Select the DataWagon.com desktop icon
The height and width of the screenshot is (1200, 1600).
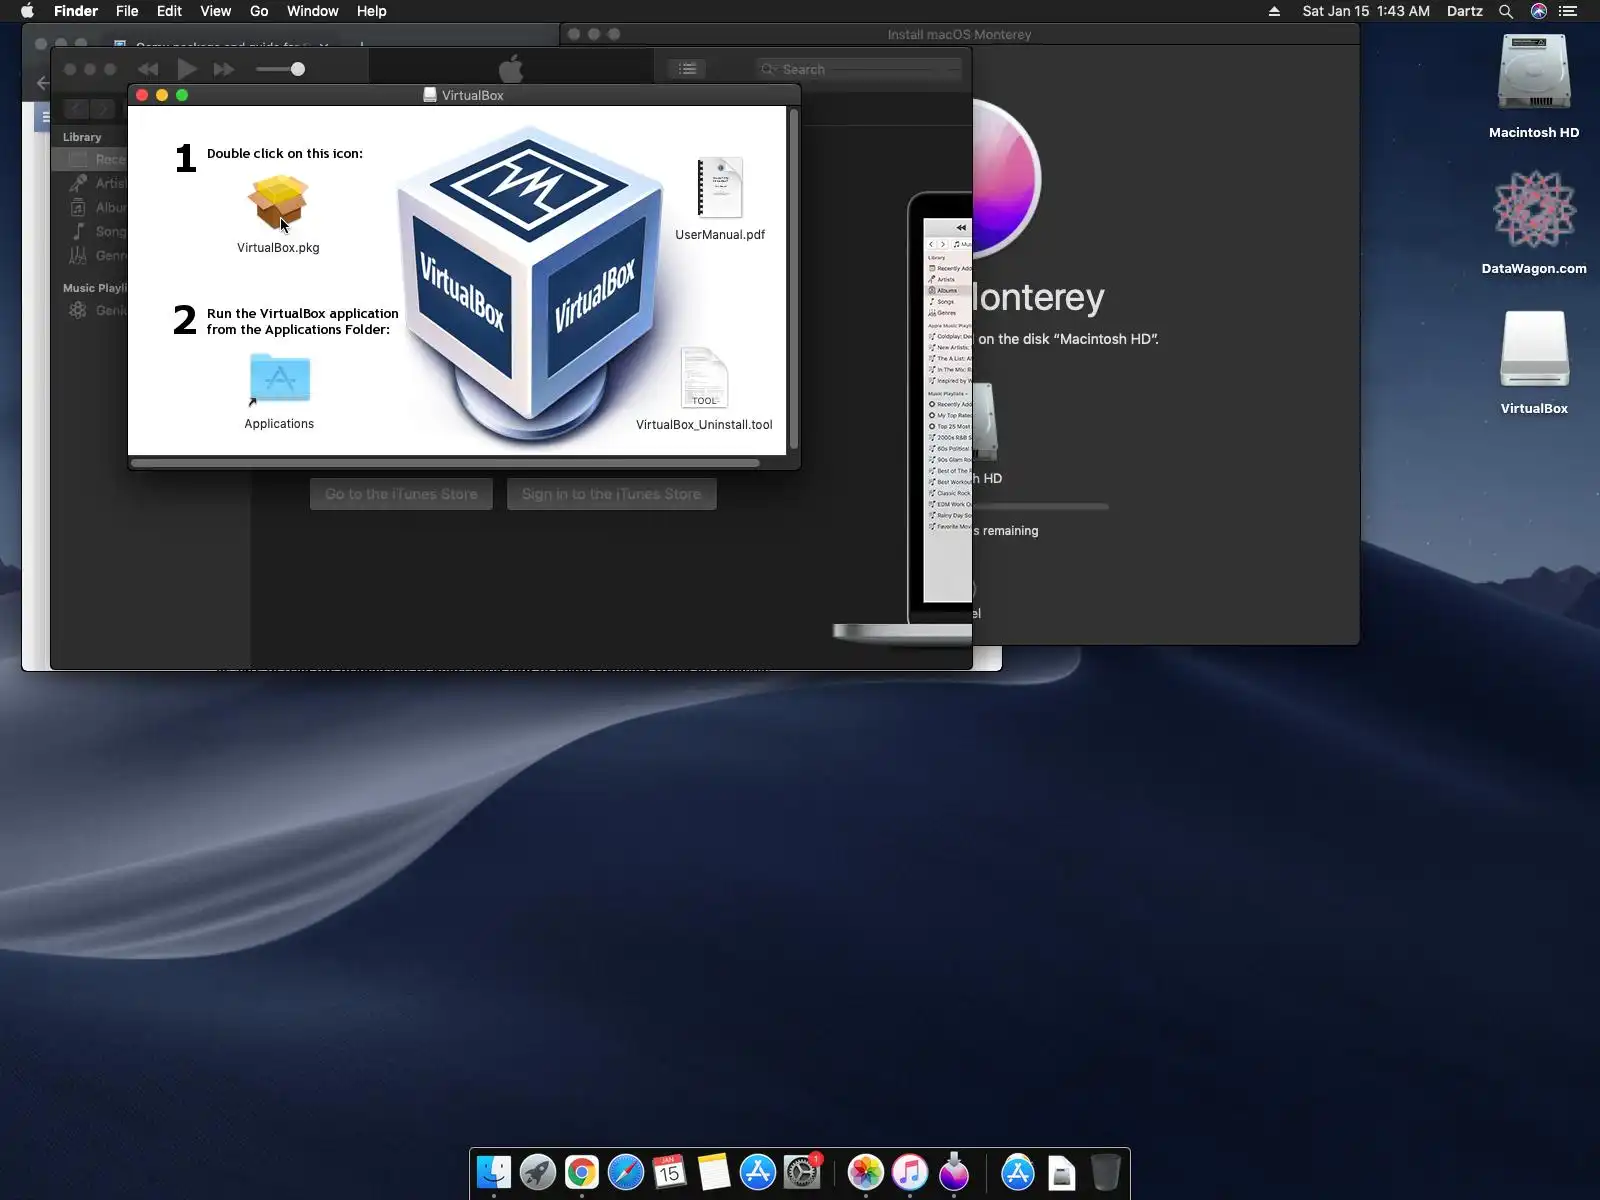1534,209
